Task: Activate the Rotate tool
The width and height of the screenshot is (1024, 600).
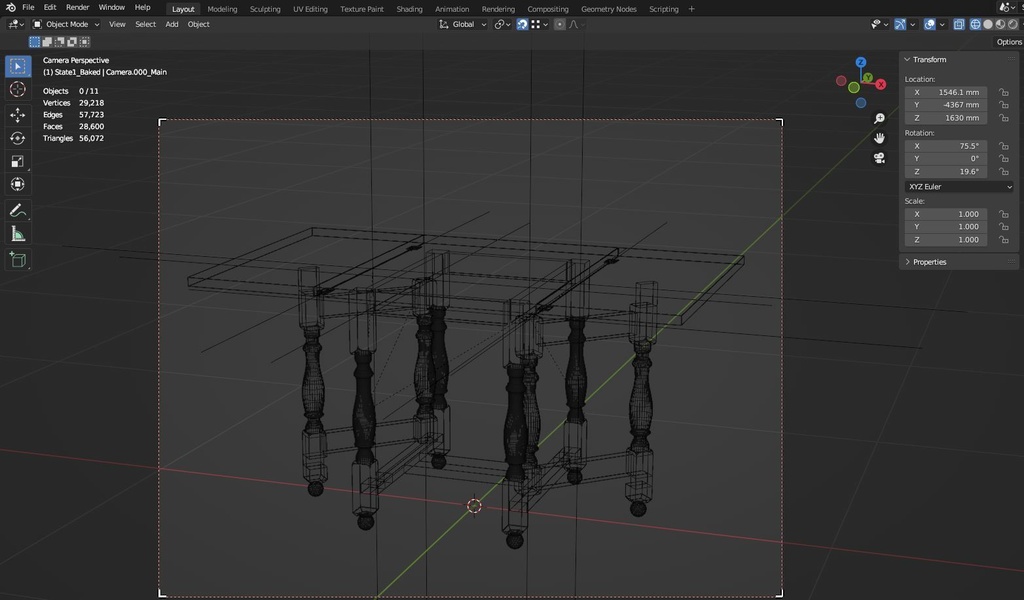Action: pos(18,138)
